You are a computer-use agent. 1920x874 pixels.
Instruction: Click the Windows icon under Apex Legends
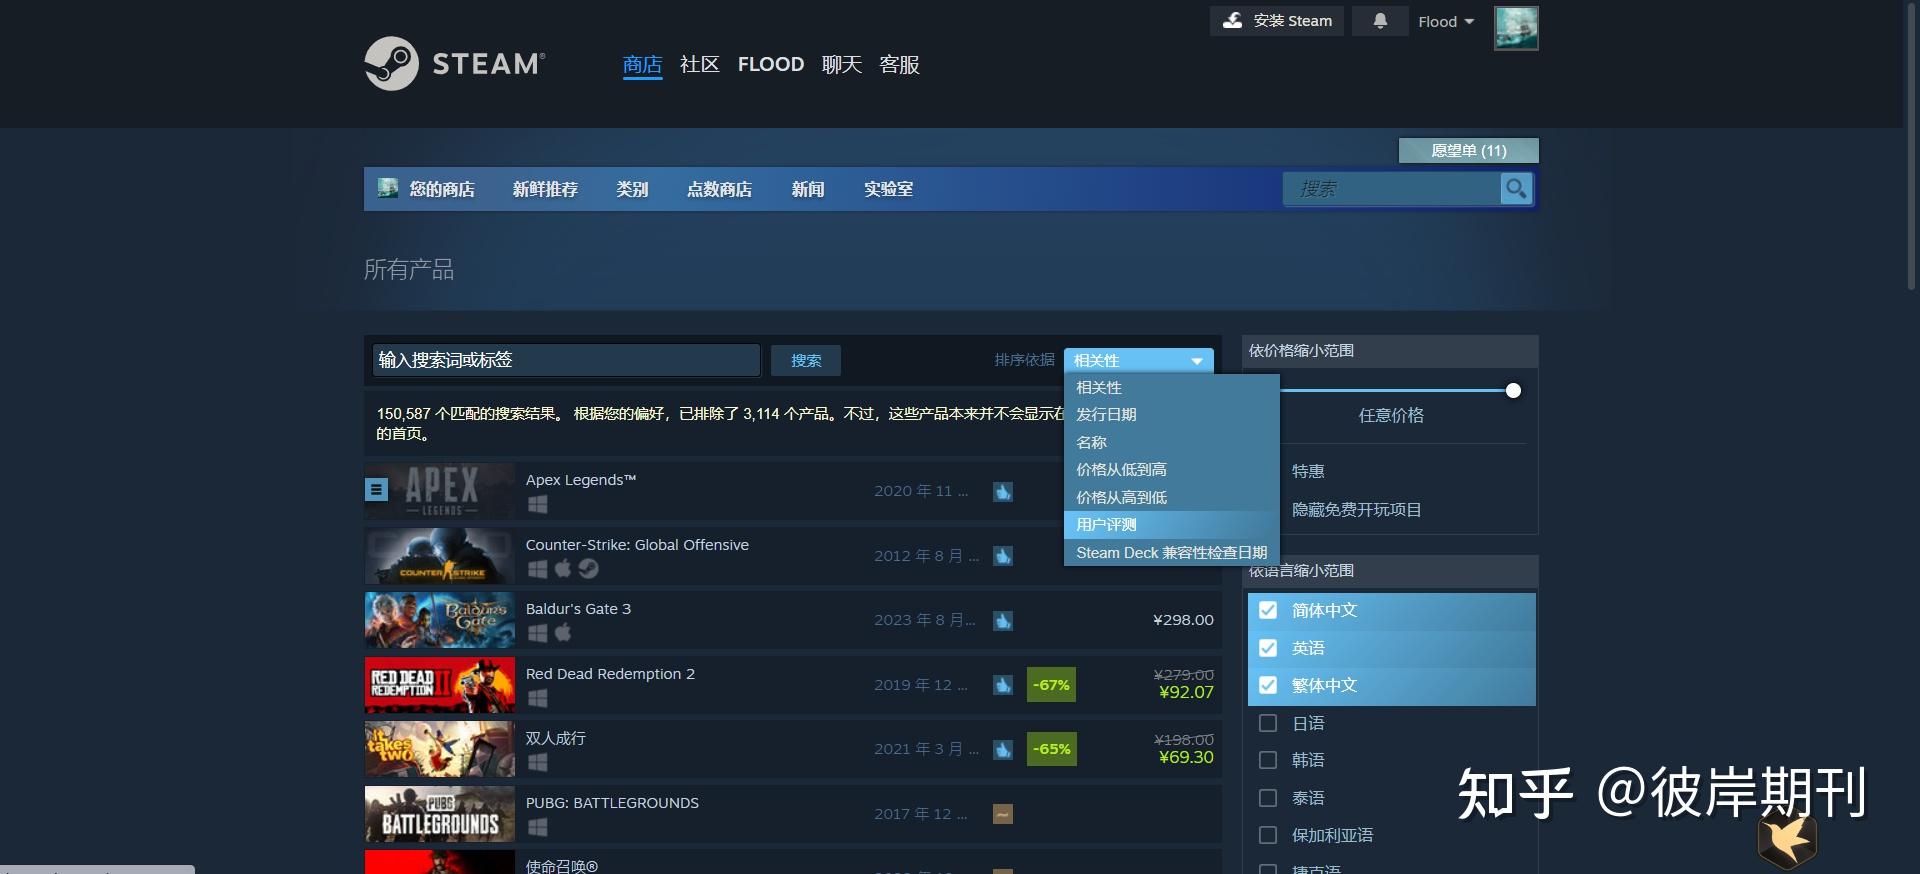(537, 504)
